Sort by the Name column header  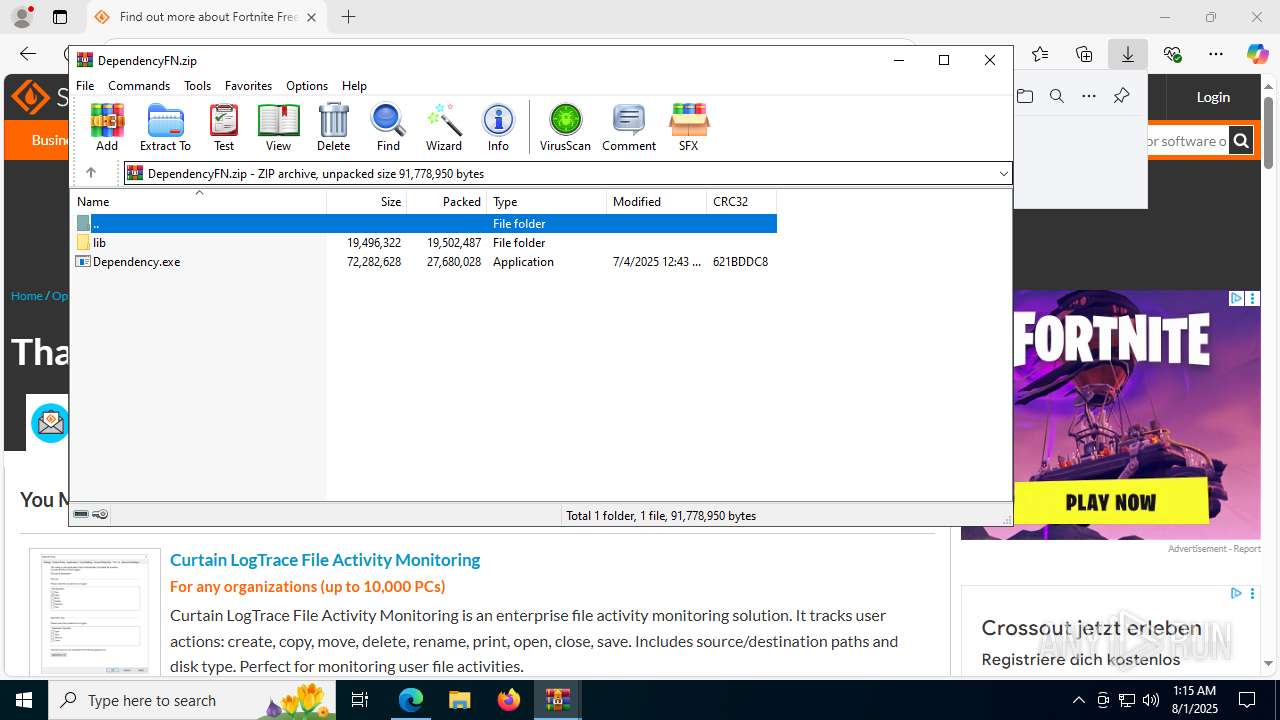pos(198,201)
